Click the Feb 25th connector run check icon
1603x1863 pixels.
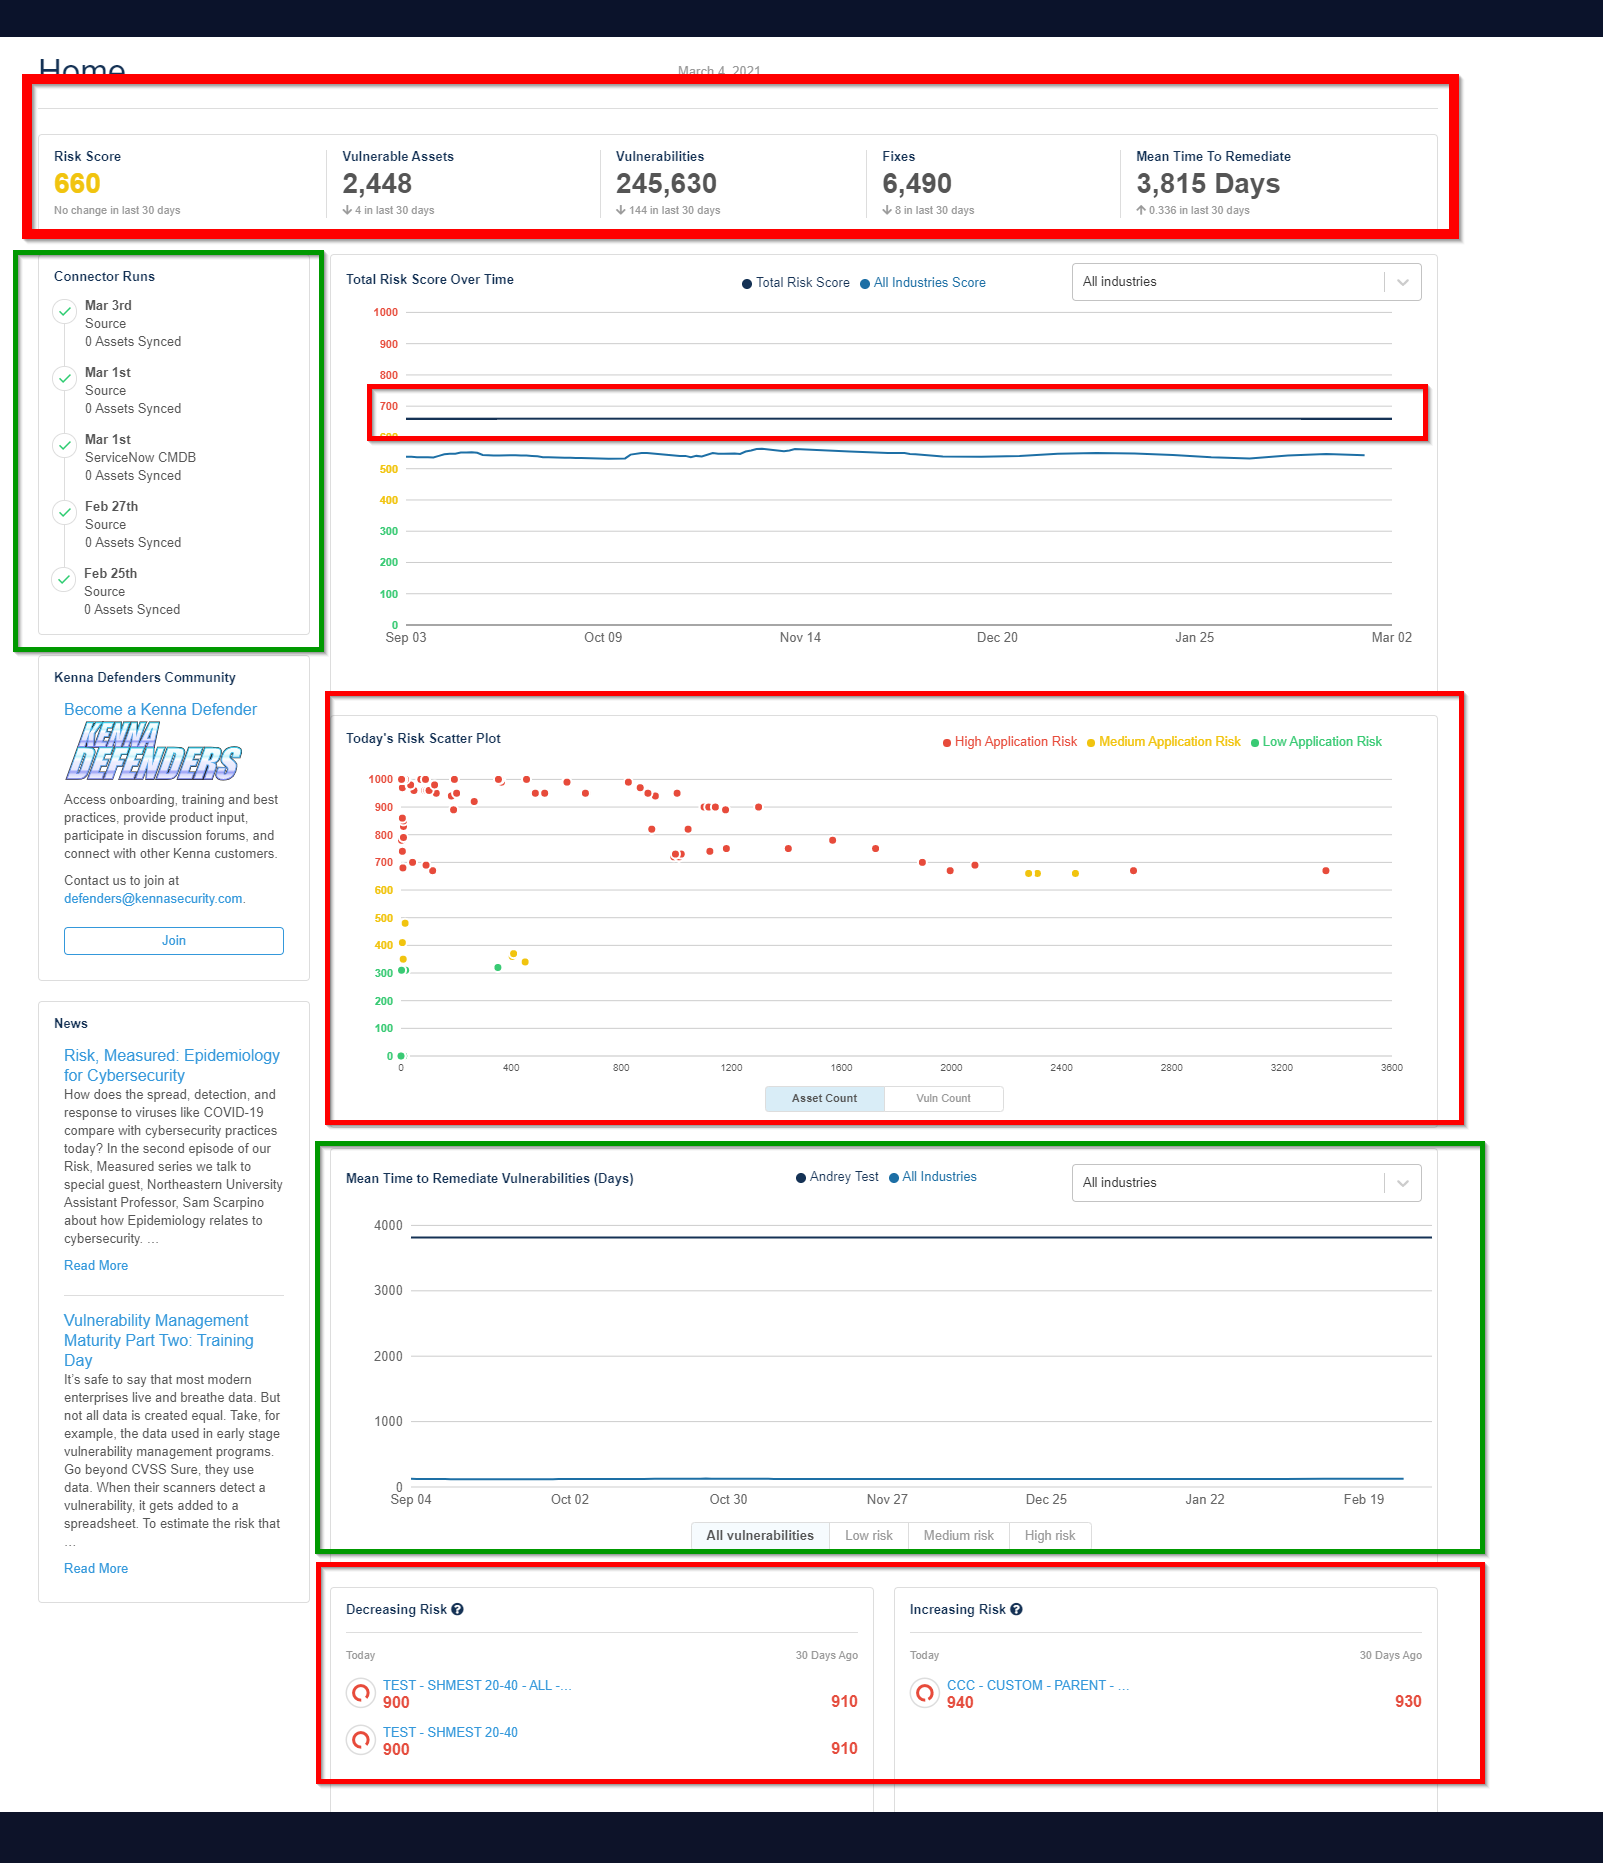click(64, 580)
